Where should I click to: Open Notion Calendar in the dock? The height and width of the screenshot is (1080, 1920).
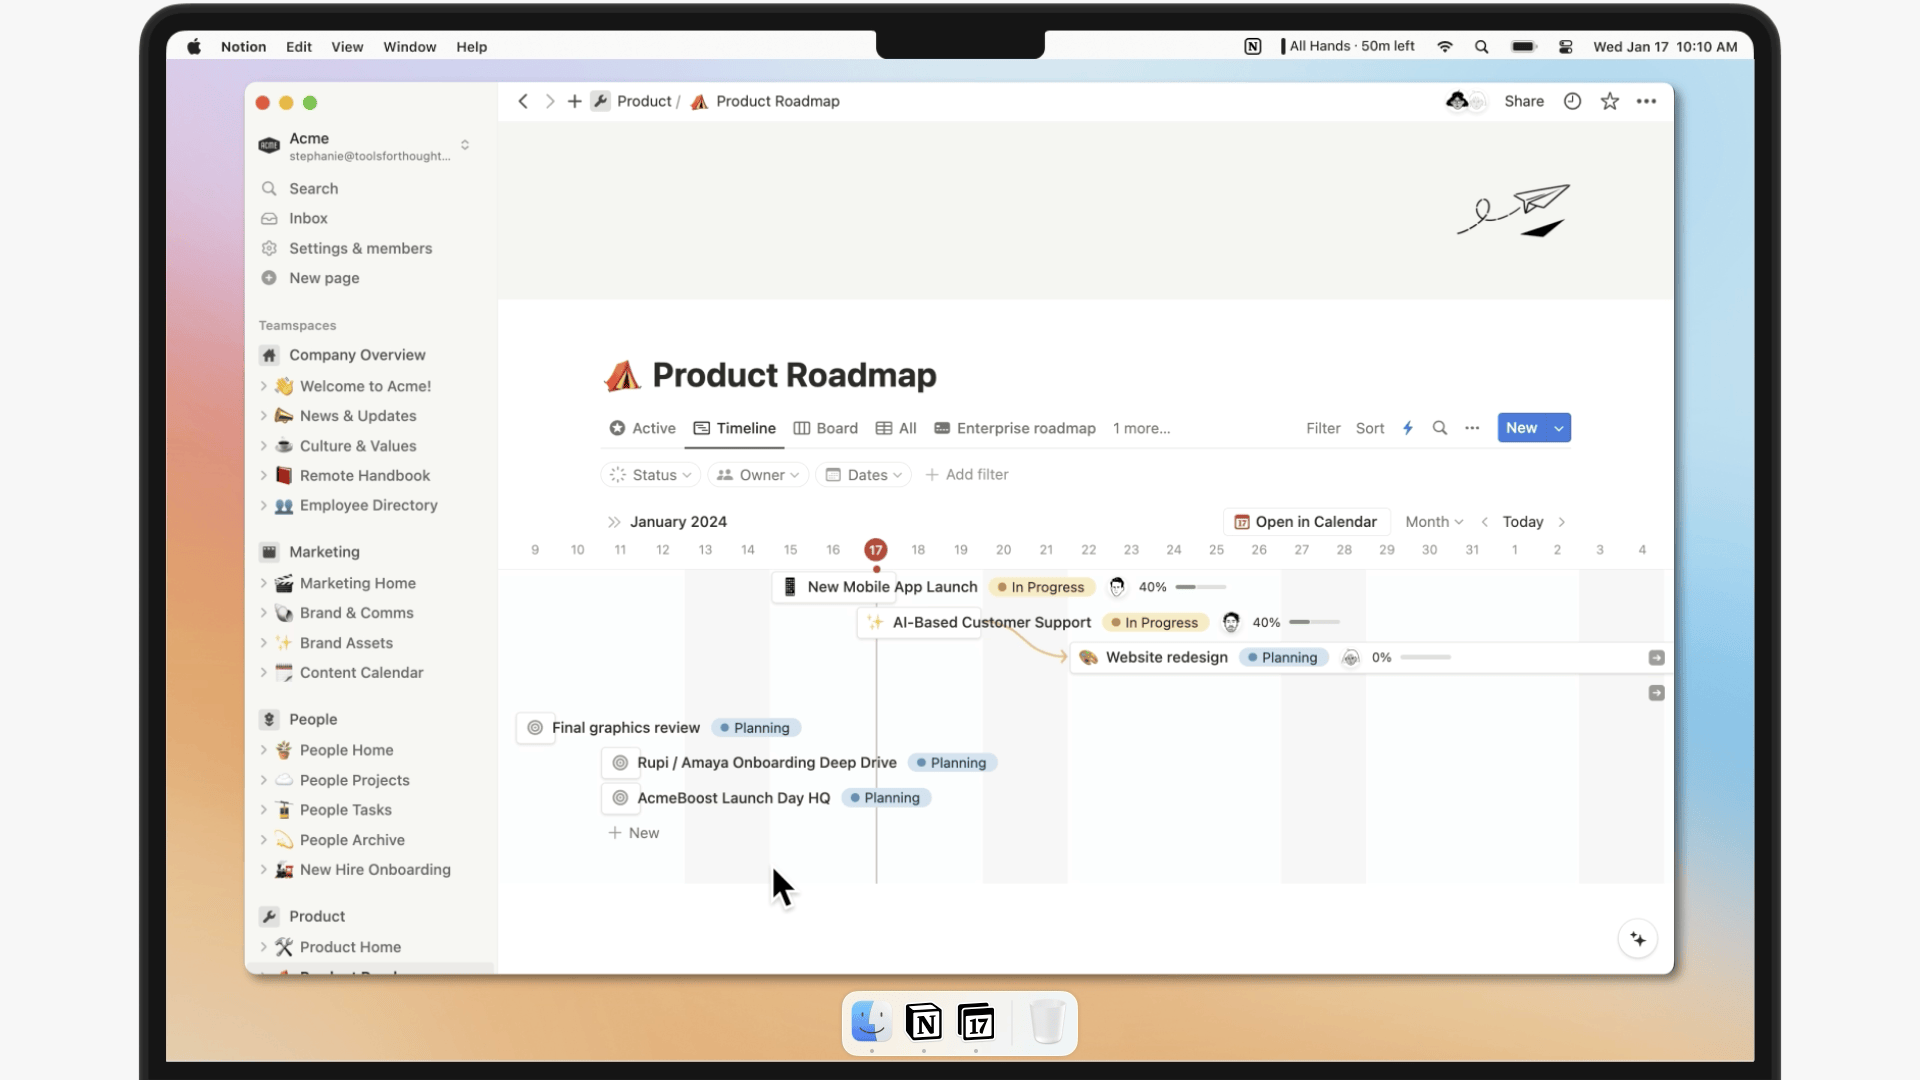pos(976,1022)
